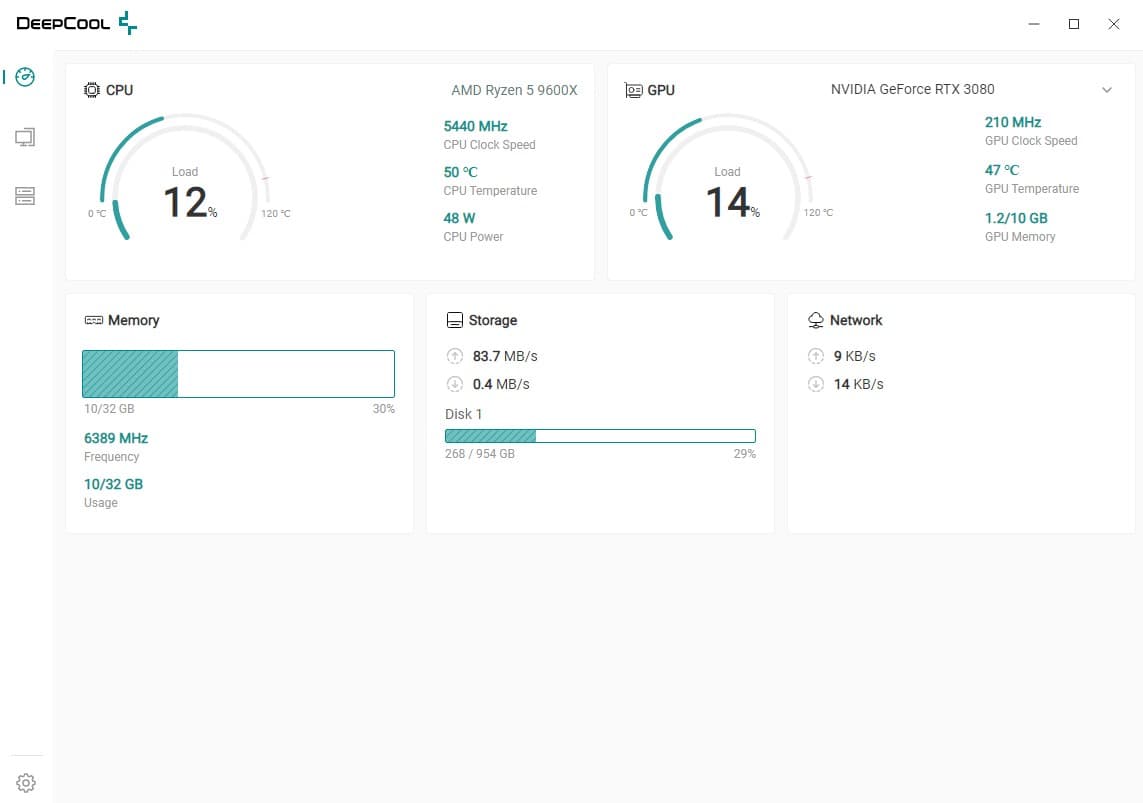The width and height of the screenshot is (1143, 803).
Task: Open the monitor display sidebar icon
Action: click(x=26, y=137)
